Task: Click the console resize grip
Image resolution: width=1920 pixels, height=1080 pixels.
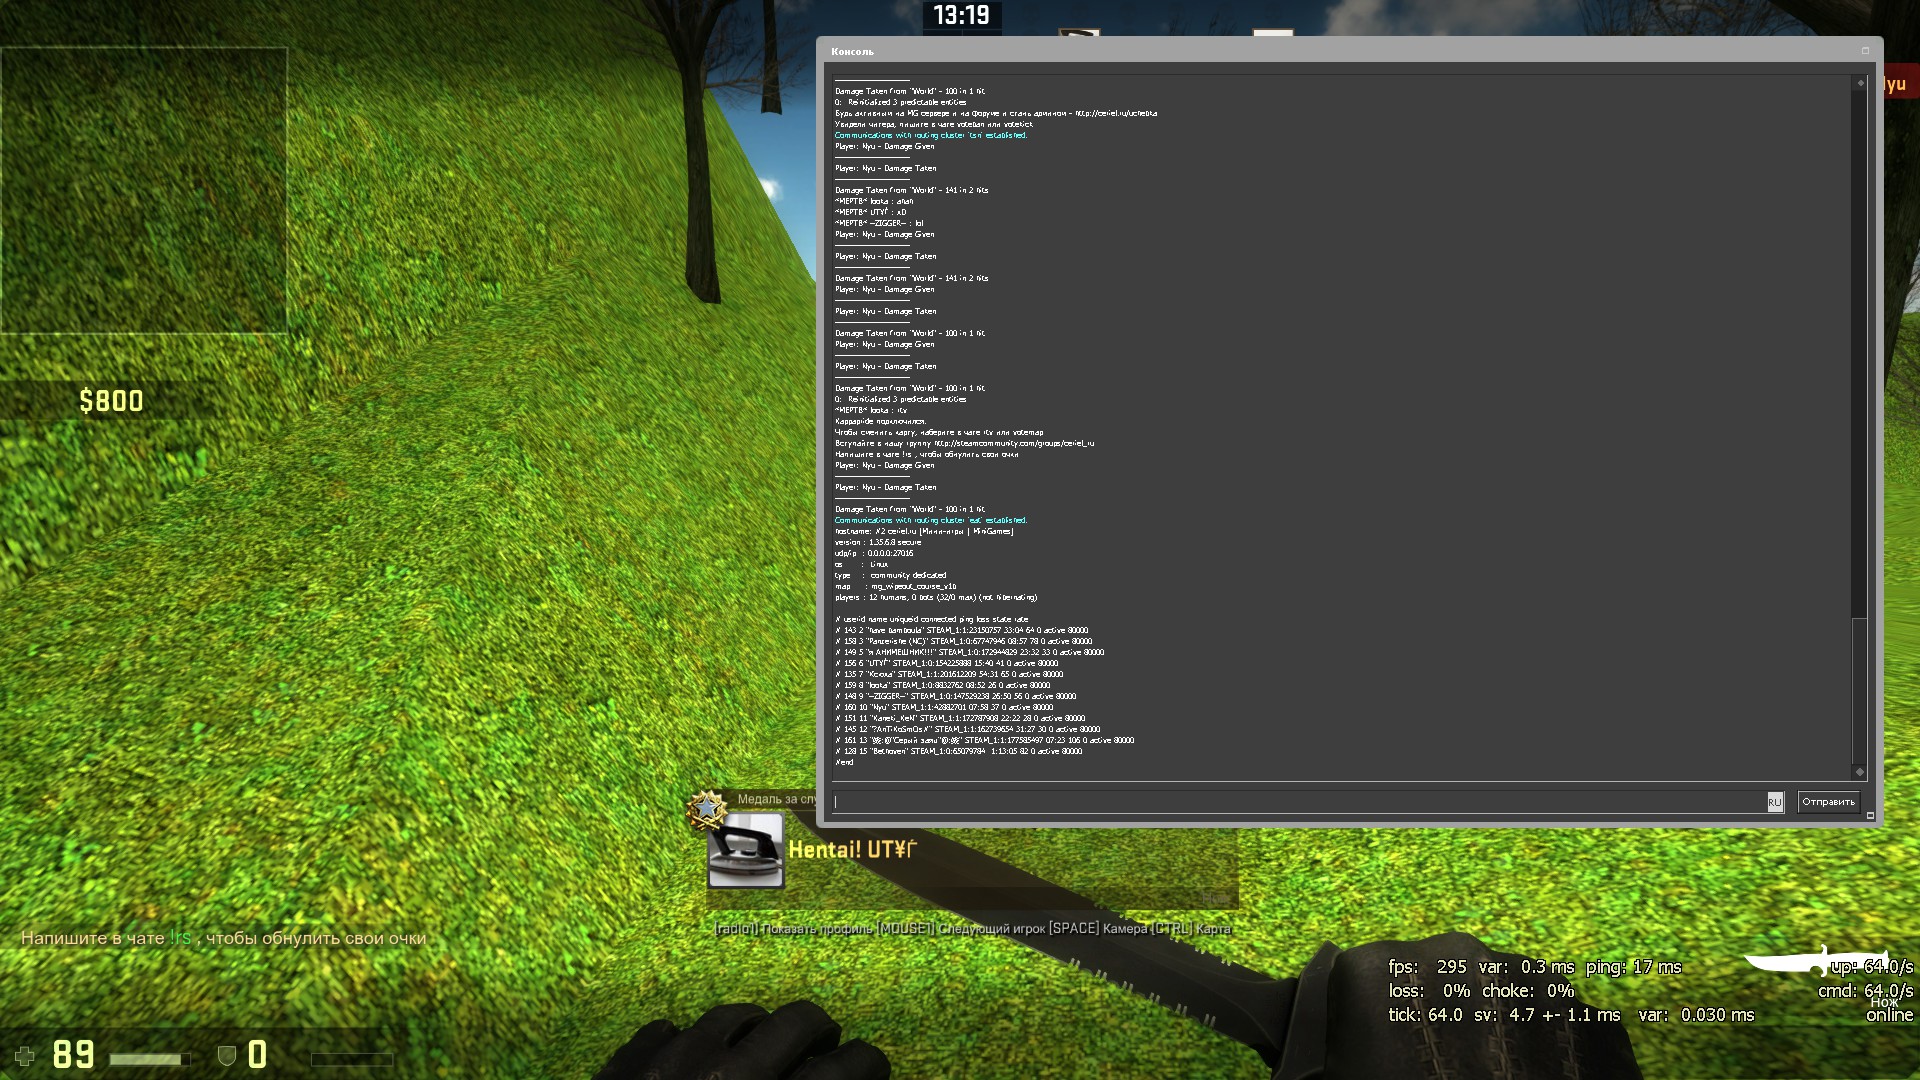Action: click(1871, 816)
